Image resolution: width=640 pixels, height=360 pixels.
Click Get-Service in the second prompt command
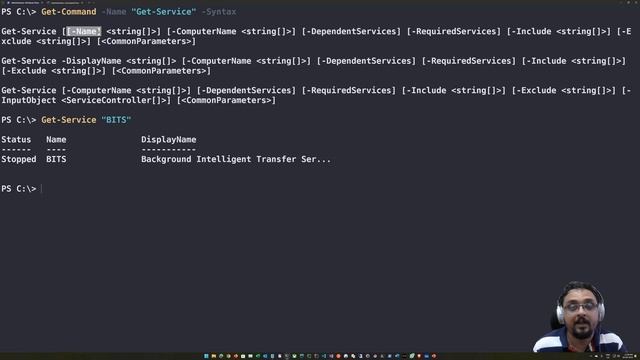tap(69, 120)
